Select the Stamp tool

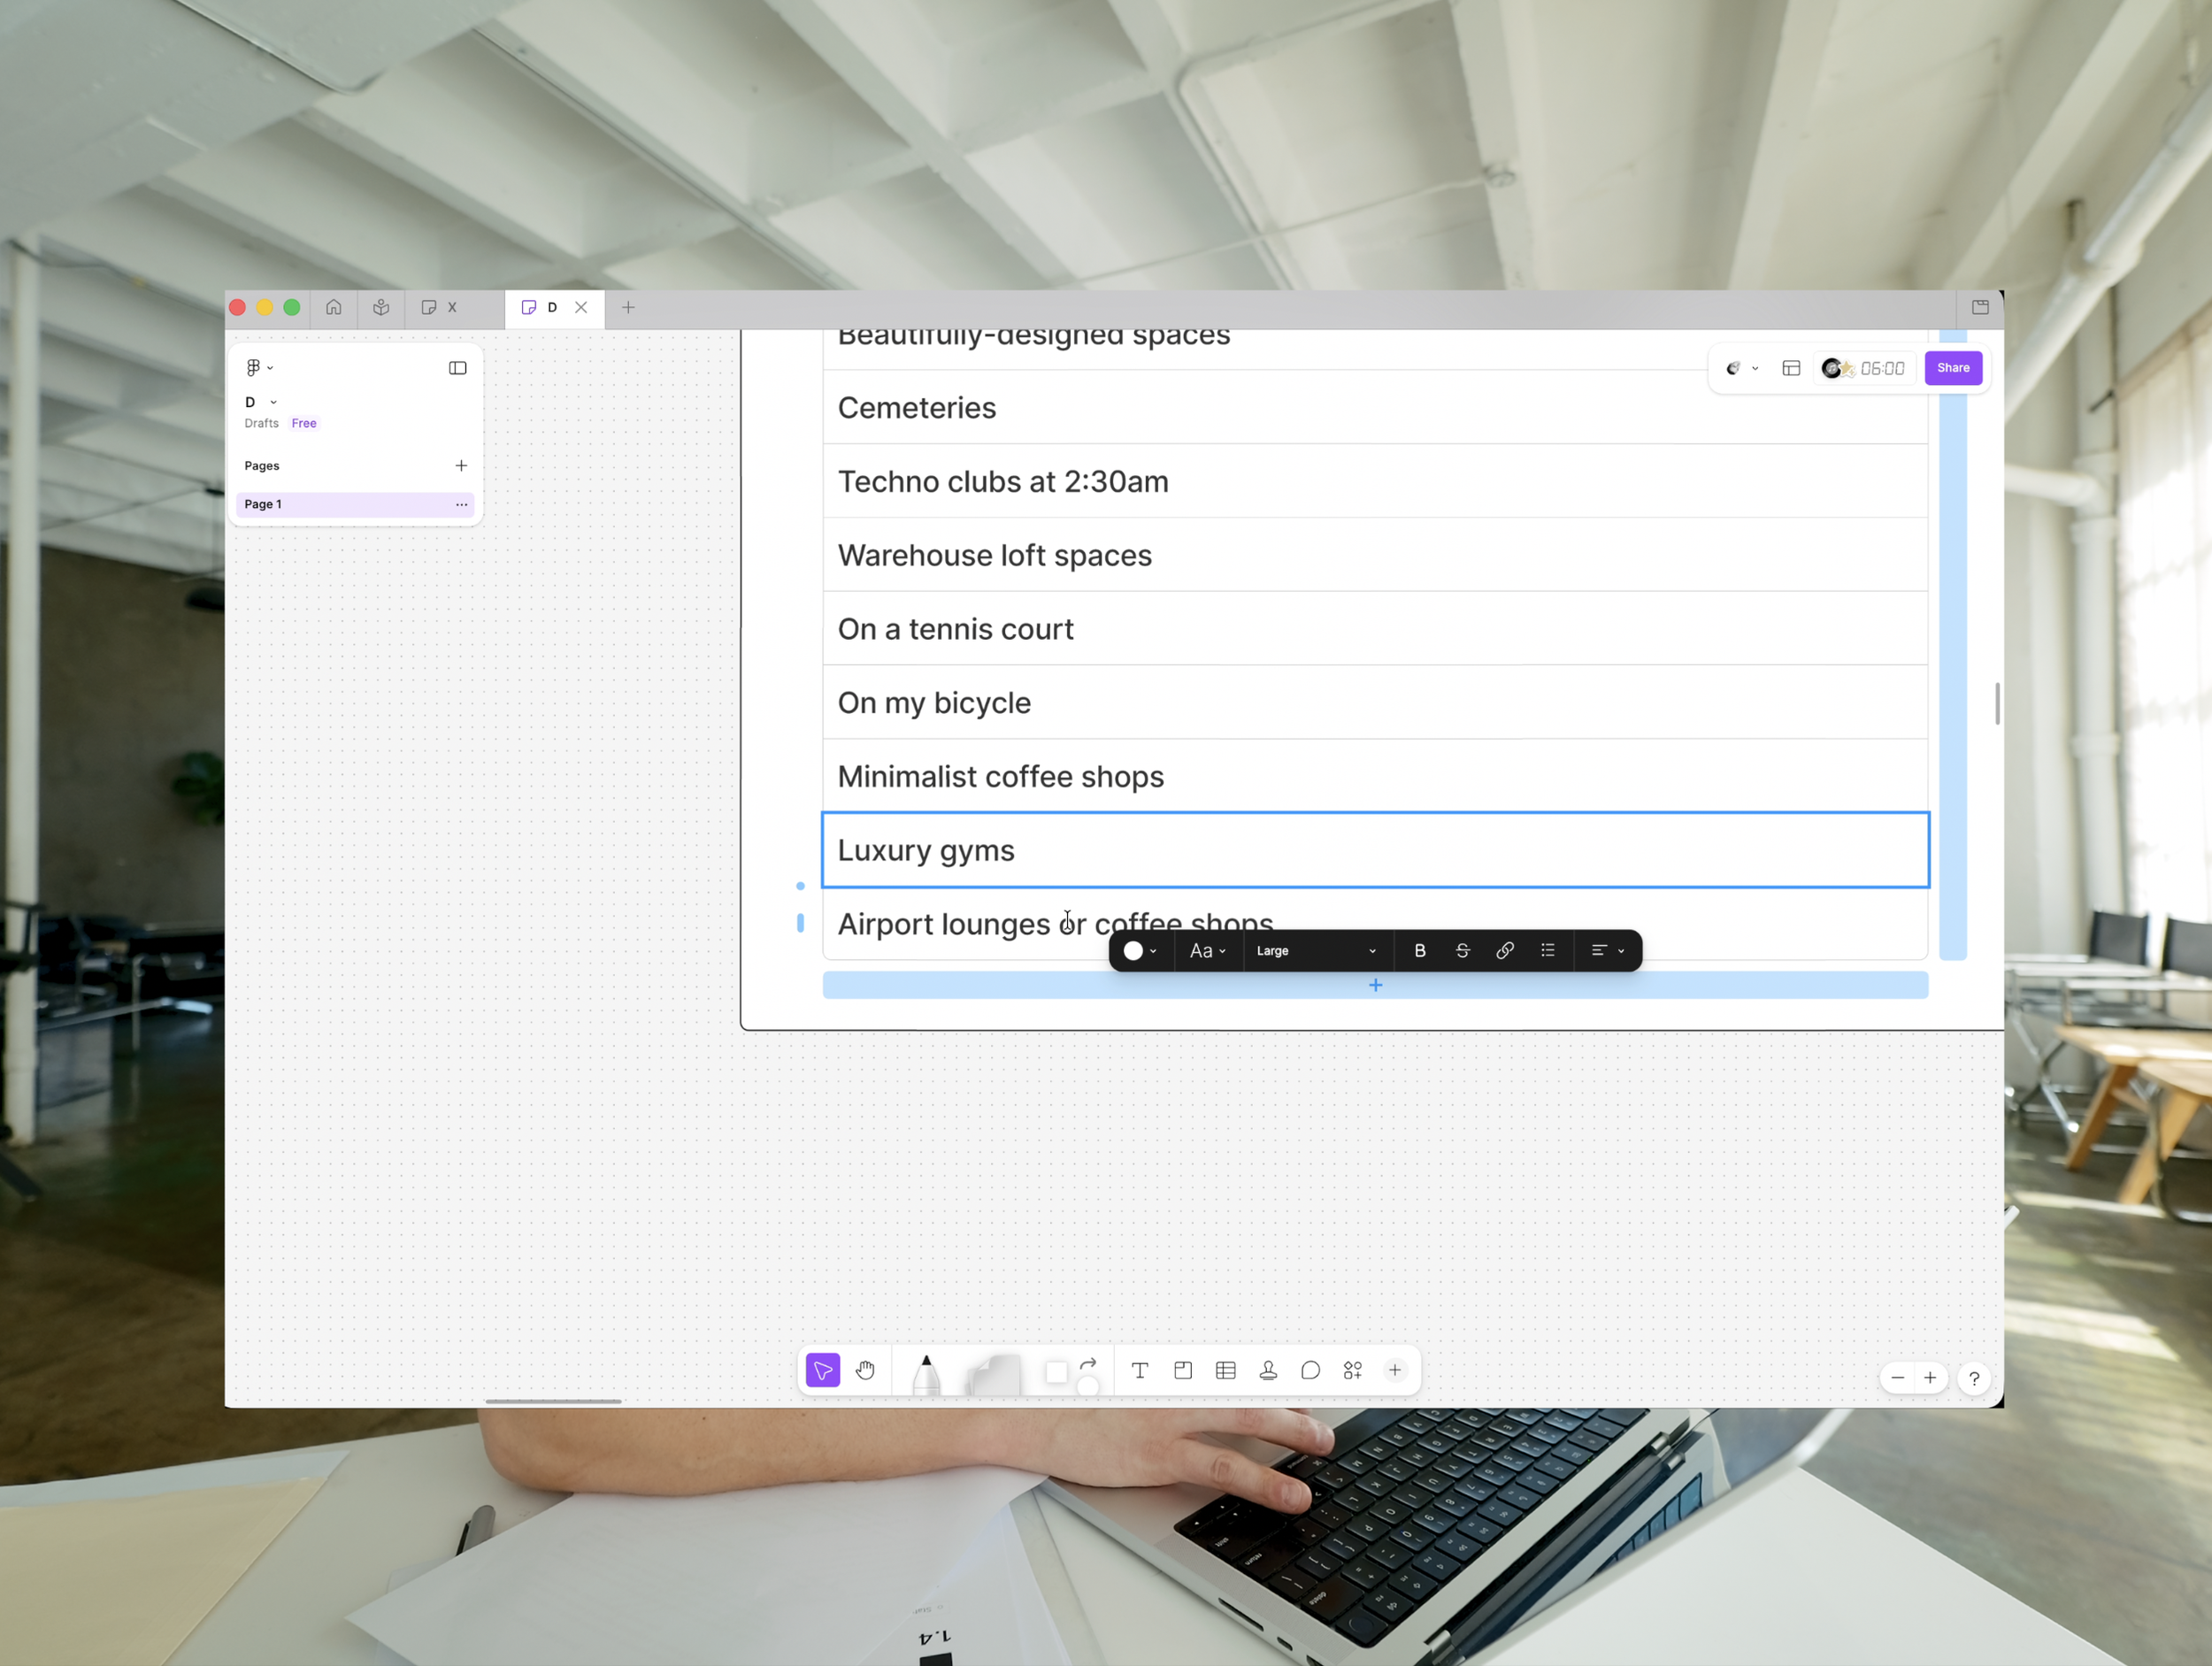1268,1370
